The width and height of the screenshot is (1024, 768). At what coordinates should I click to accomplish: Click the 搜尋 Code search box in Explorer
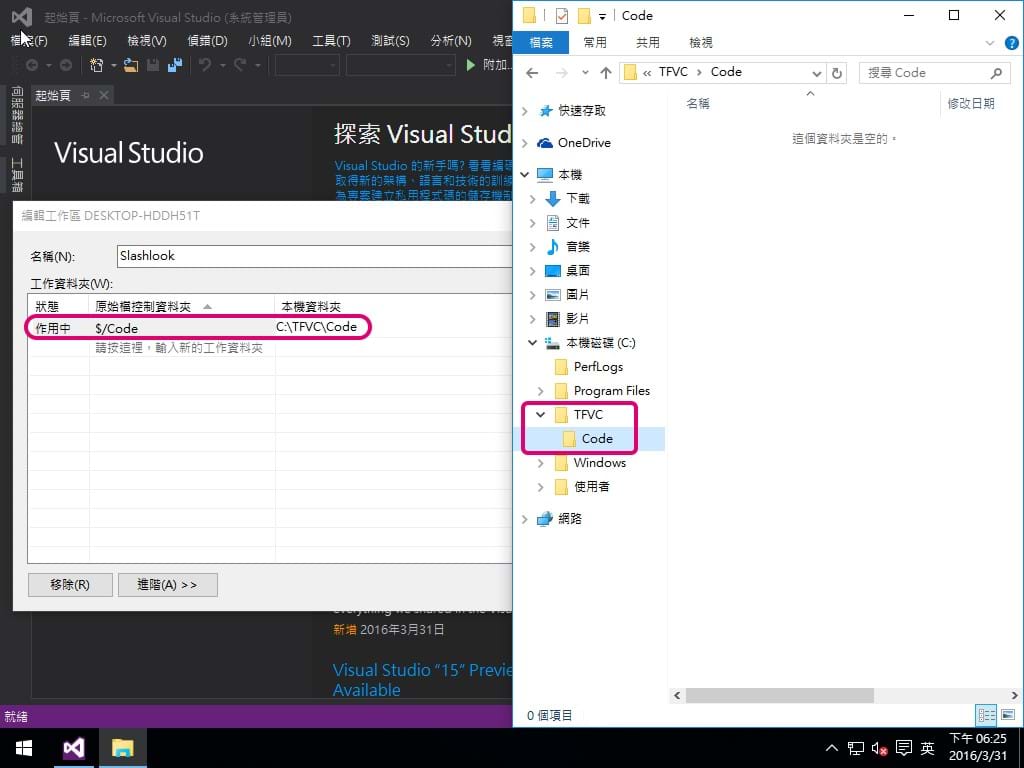tap(933, 73)
